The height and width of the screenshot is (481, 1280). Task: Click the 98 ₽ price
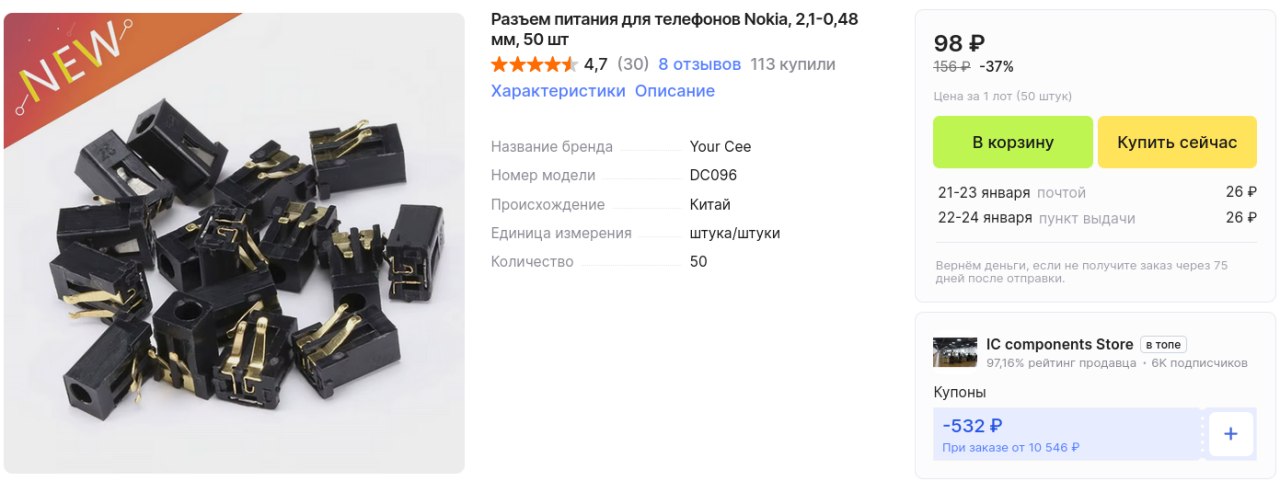click(959, 43)
